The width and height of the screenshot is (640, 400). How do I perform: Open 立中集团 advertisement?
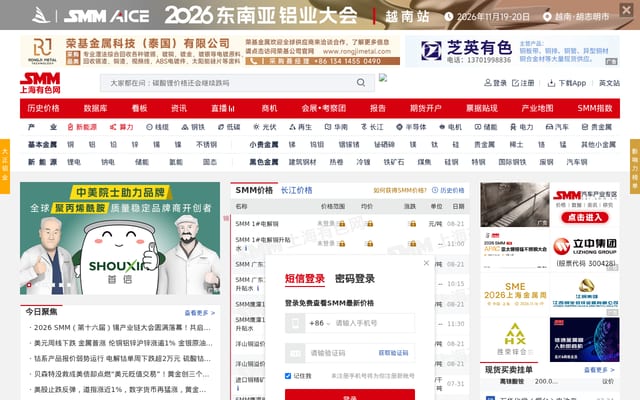pos(584,250)
